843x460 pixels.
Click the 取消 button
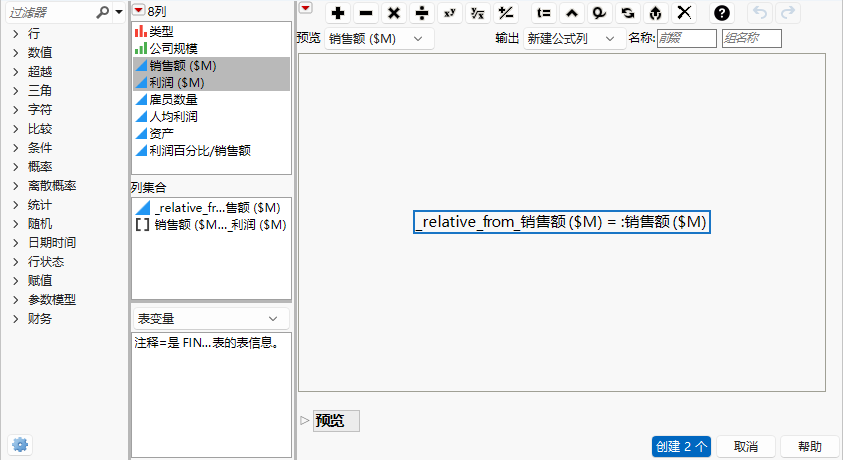746,447
